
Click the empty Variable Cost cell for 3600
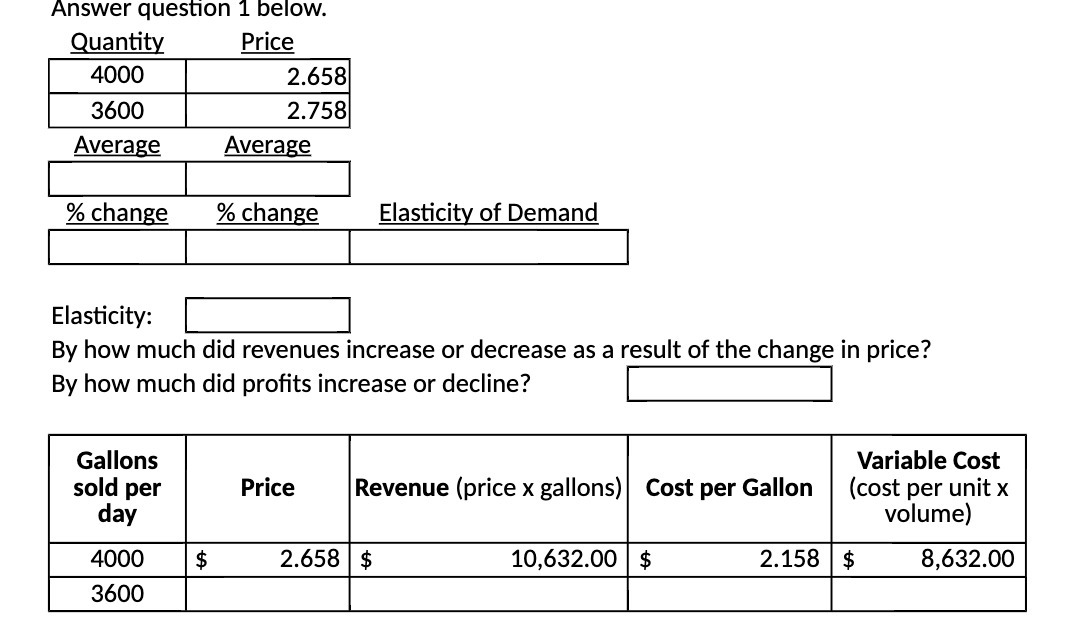pos(928,593)
